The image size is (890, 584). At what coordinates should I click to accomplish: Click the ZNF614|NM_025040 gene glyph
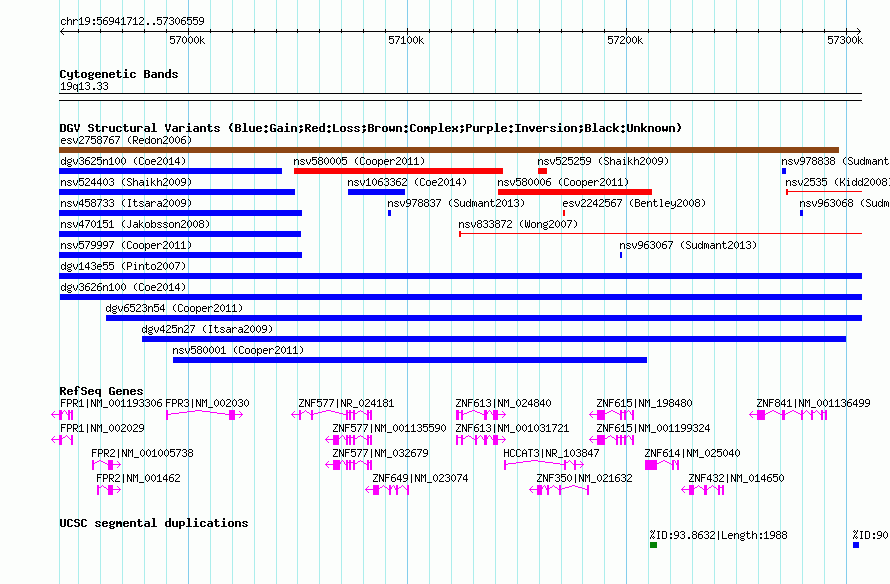click(662, 465)
